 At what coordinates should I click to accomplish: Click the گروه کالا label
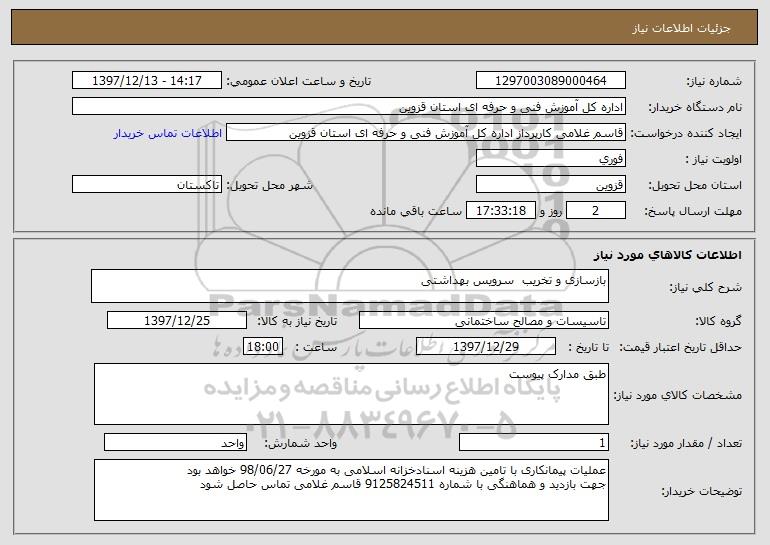point(718,321)
